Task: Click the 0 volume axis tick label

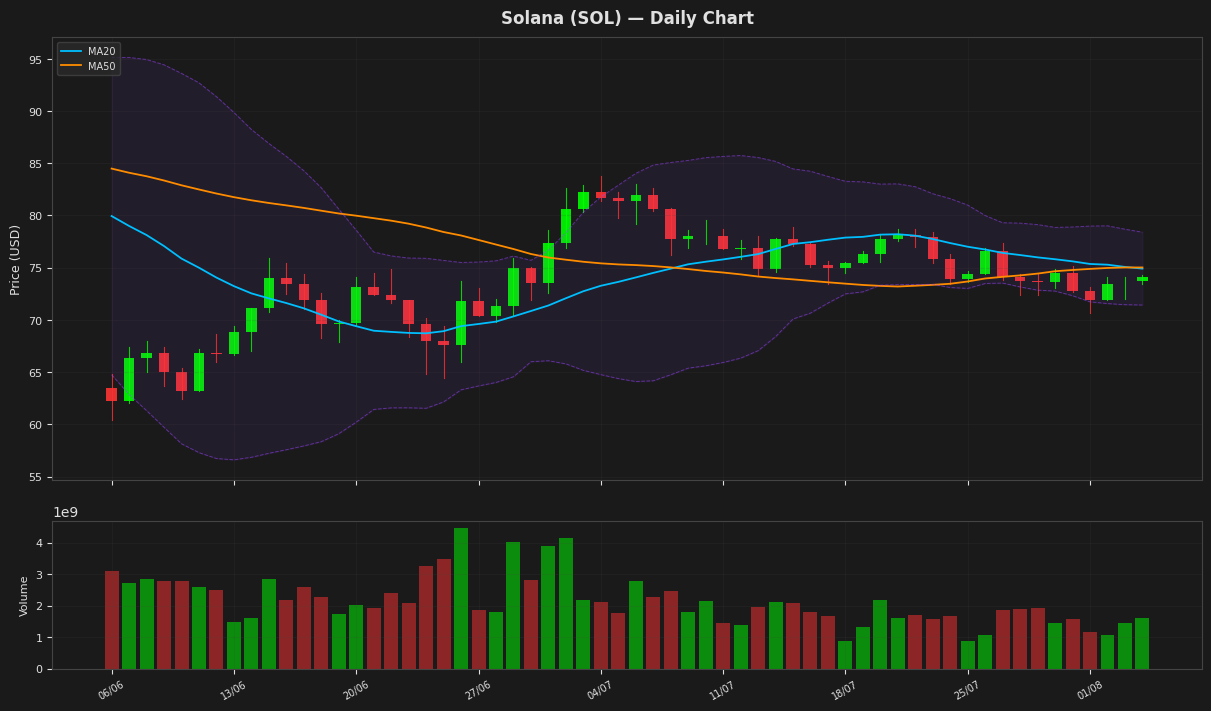Action: (39, 669)
